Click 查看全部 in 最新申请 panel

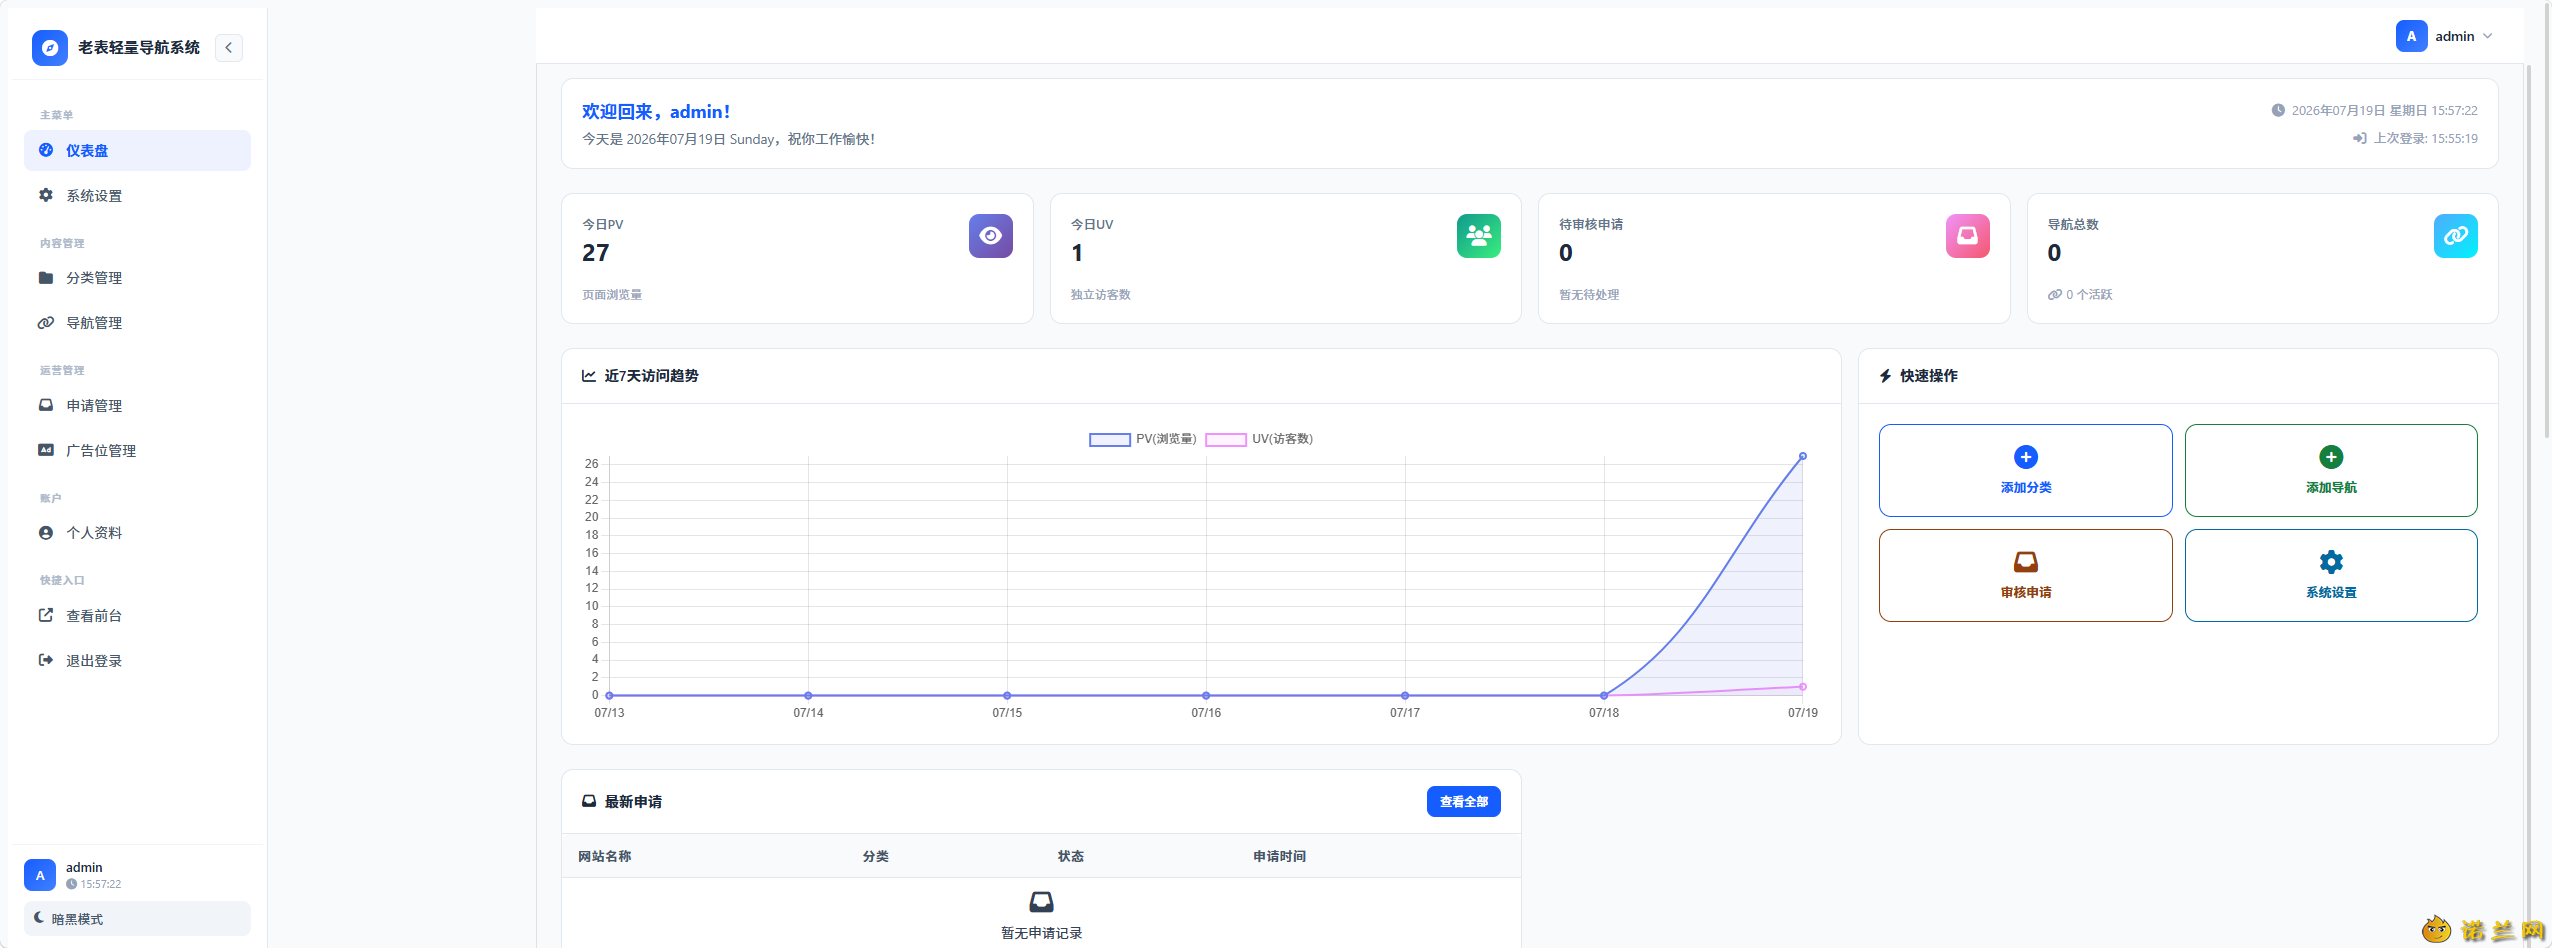click(x=1464, y=802)
